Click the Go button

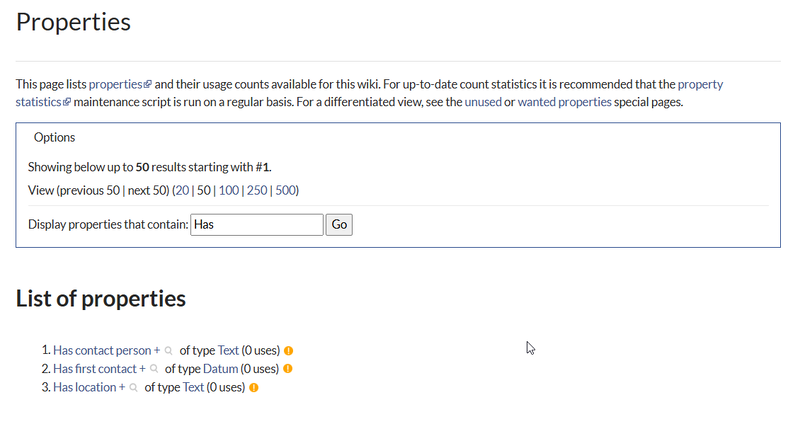[x=339, y=225]
